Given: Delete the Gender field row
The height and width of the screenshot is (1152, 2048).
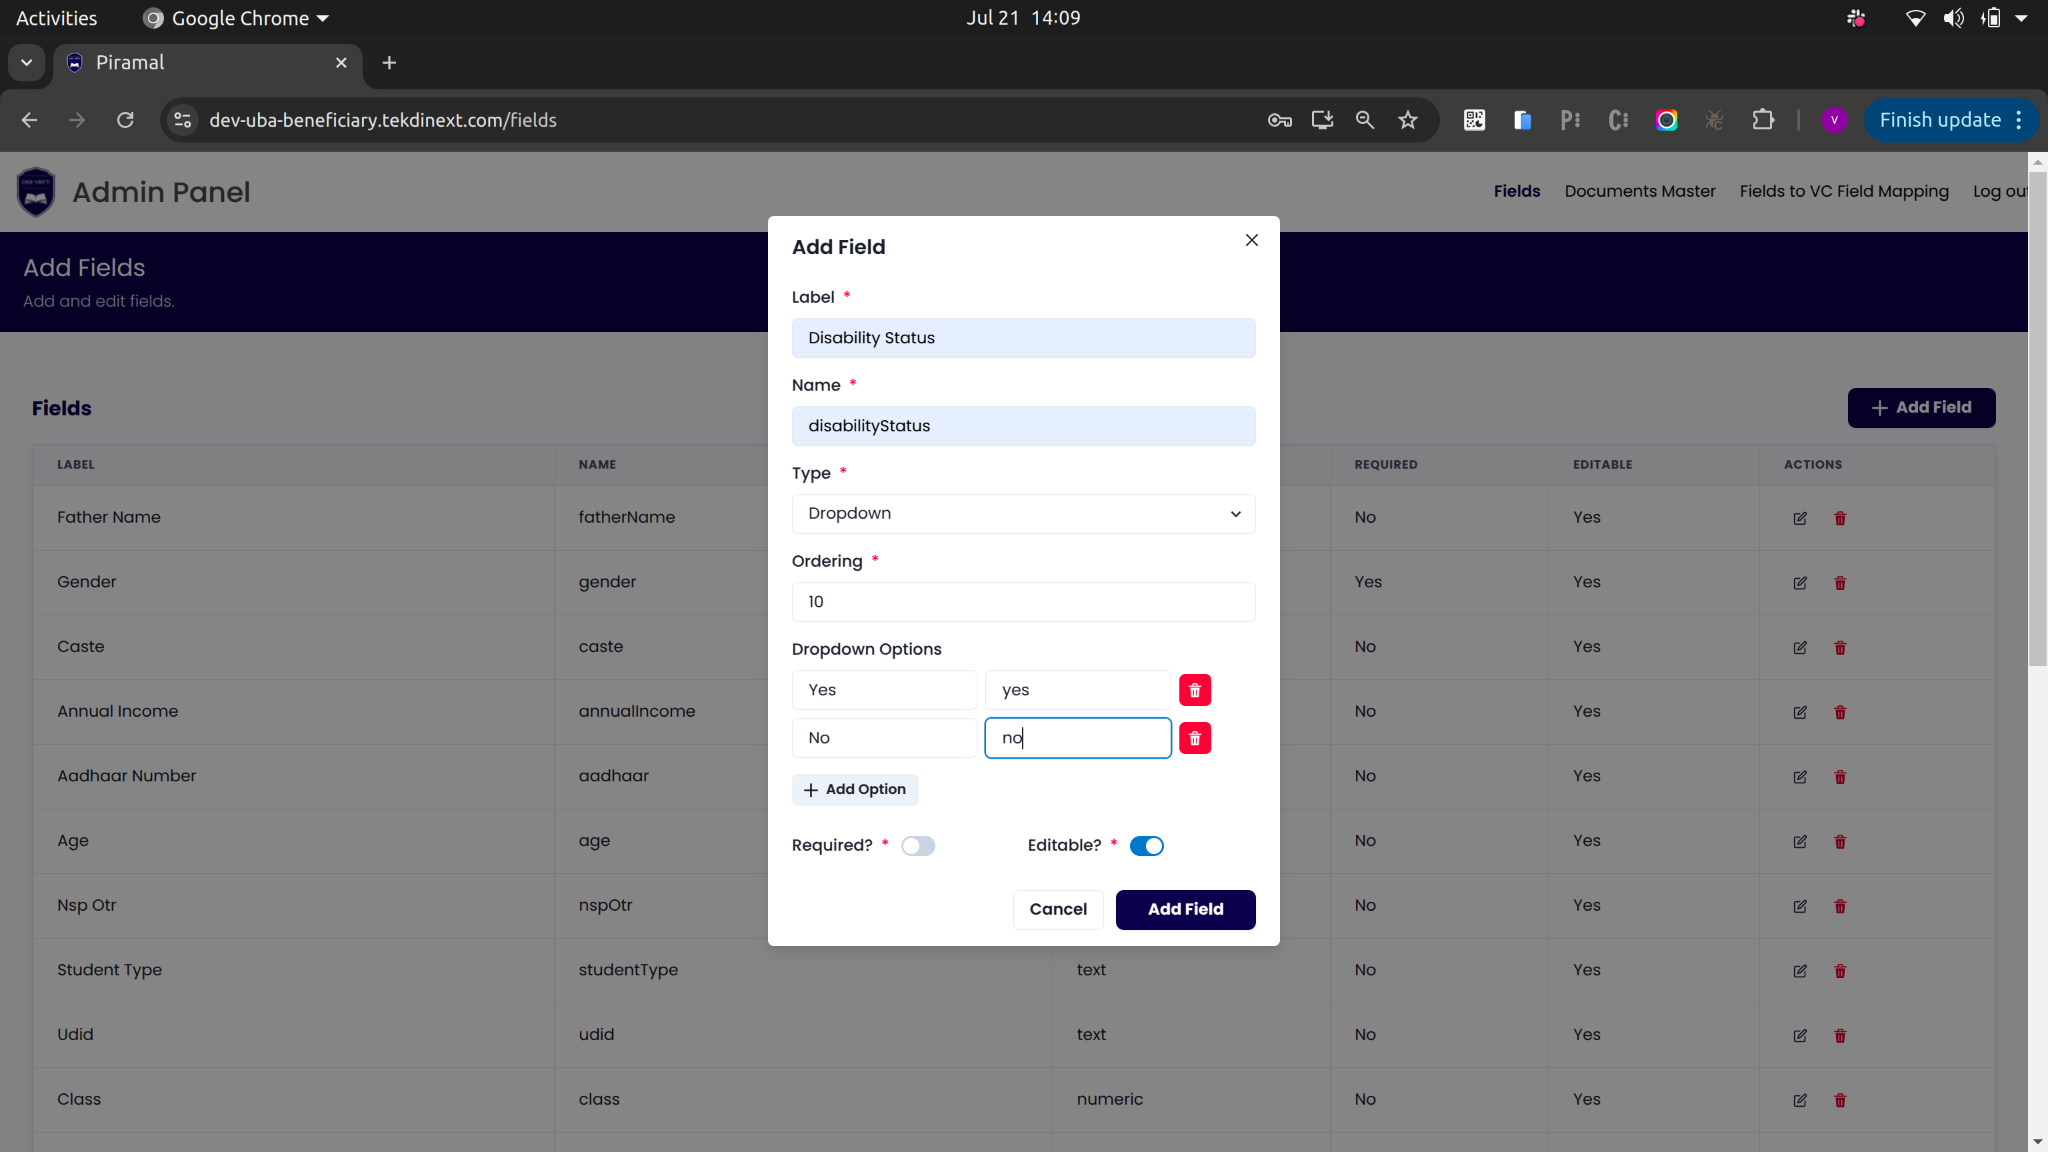Looking at the screenshot, I should (x=1840, y=583).
